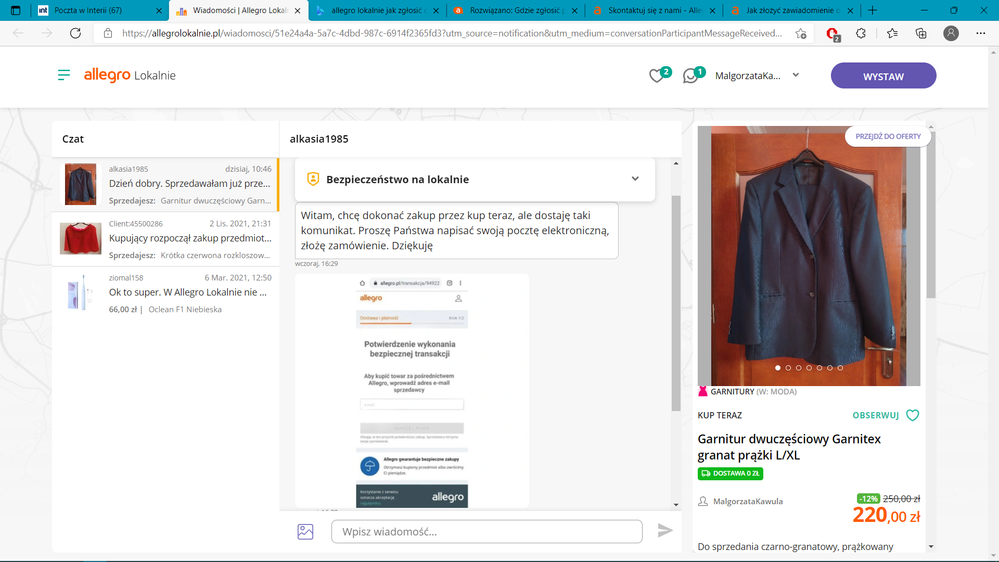Screen dimensions: 999x562
Task: Add page to favorites star icon
Action: [x=801, y=33]
